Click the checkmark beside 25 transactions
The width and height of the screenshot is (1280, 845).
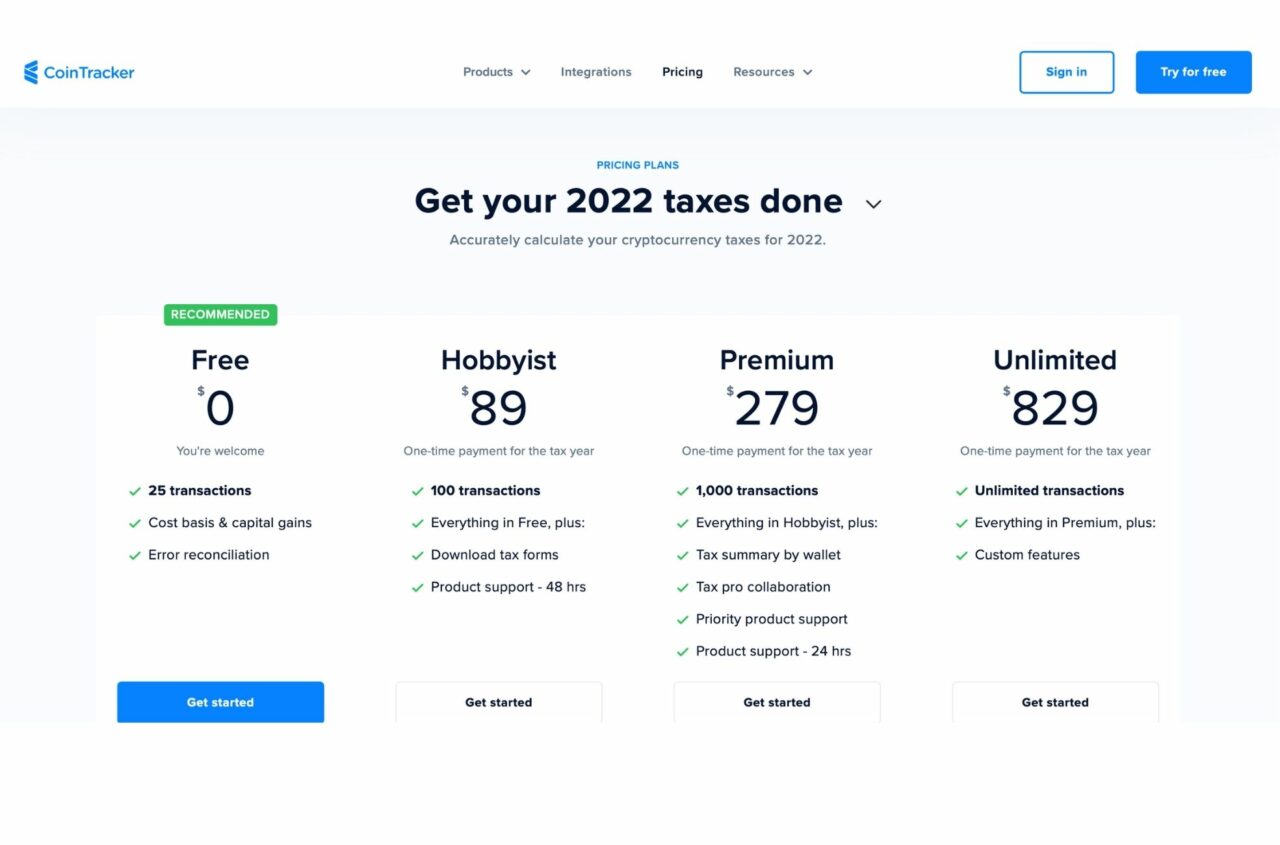click(135, 491)
